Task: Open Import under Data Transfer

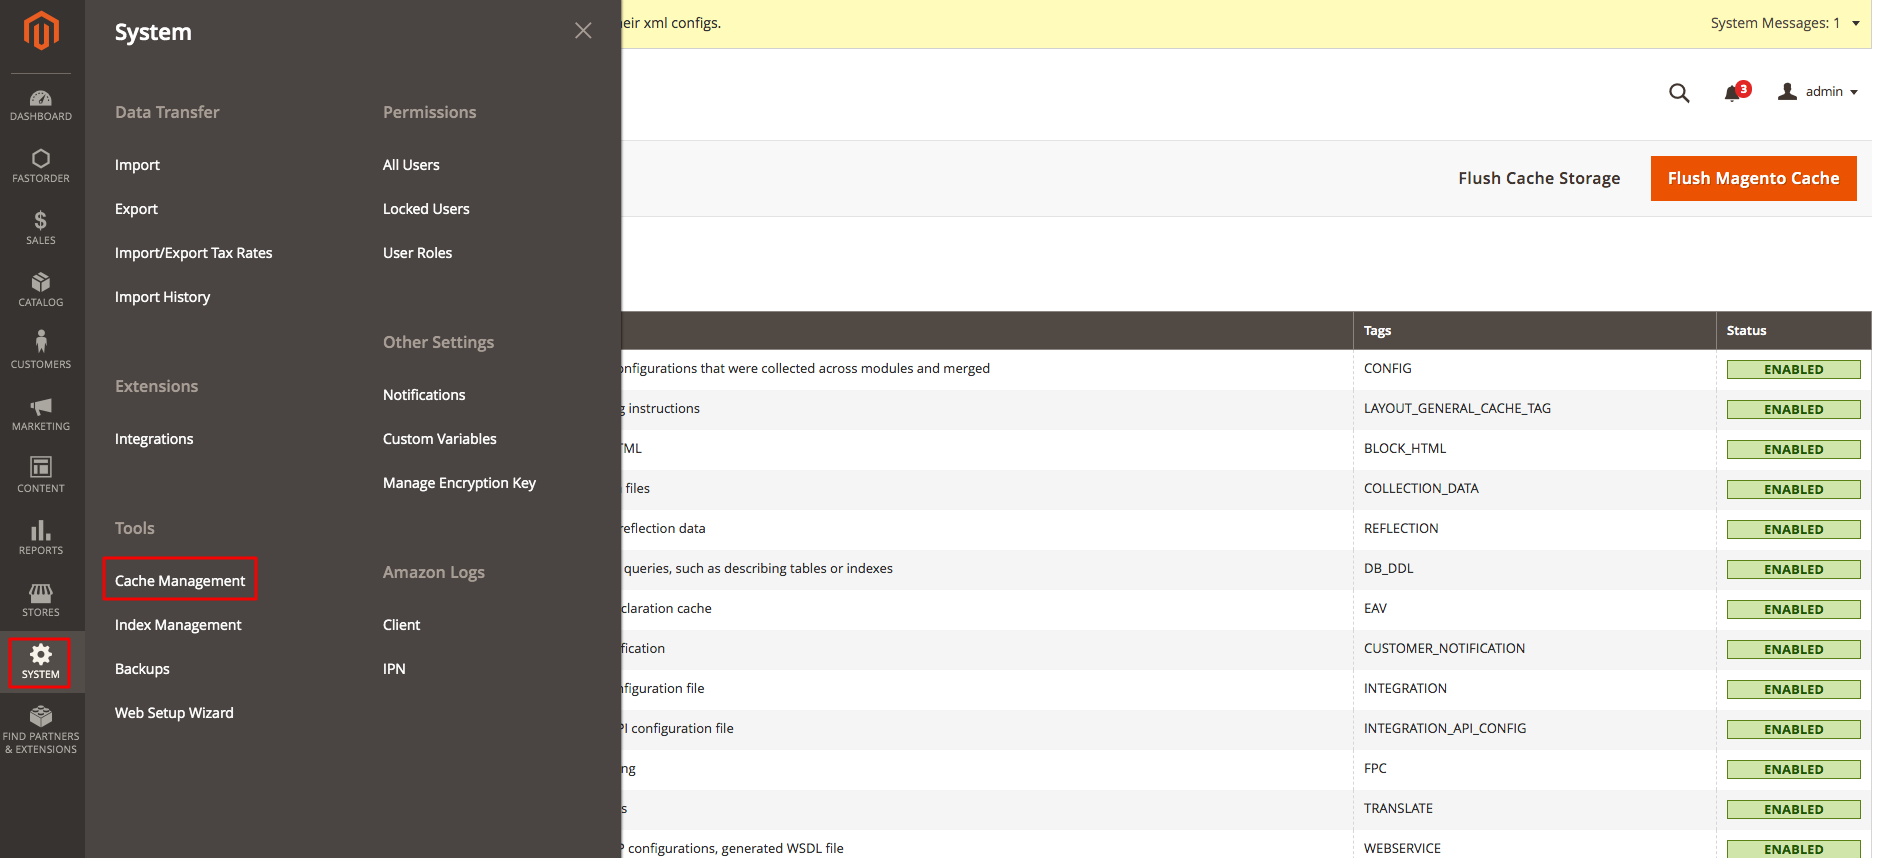Action: (137, 165)
